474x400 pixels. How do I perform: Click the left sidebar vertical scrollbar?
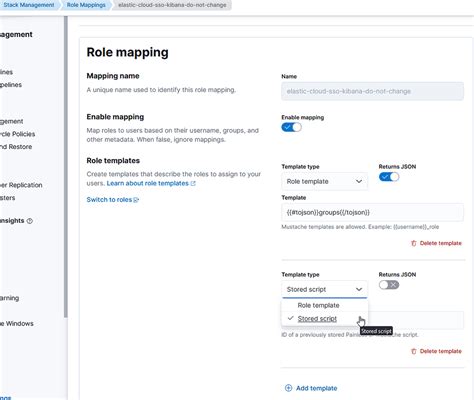[66, 167]
